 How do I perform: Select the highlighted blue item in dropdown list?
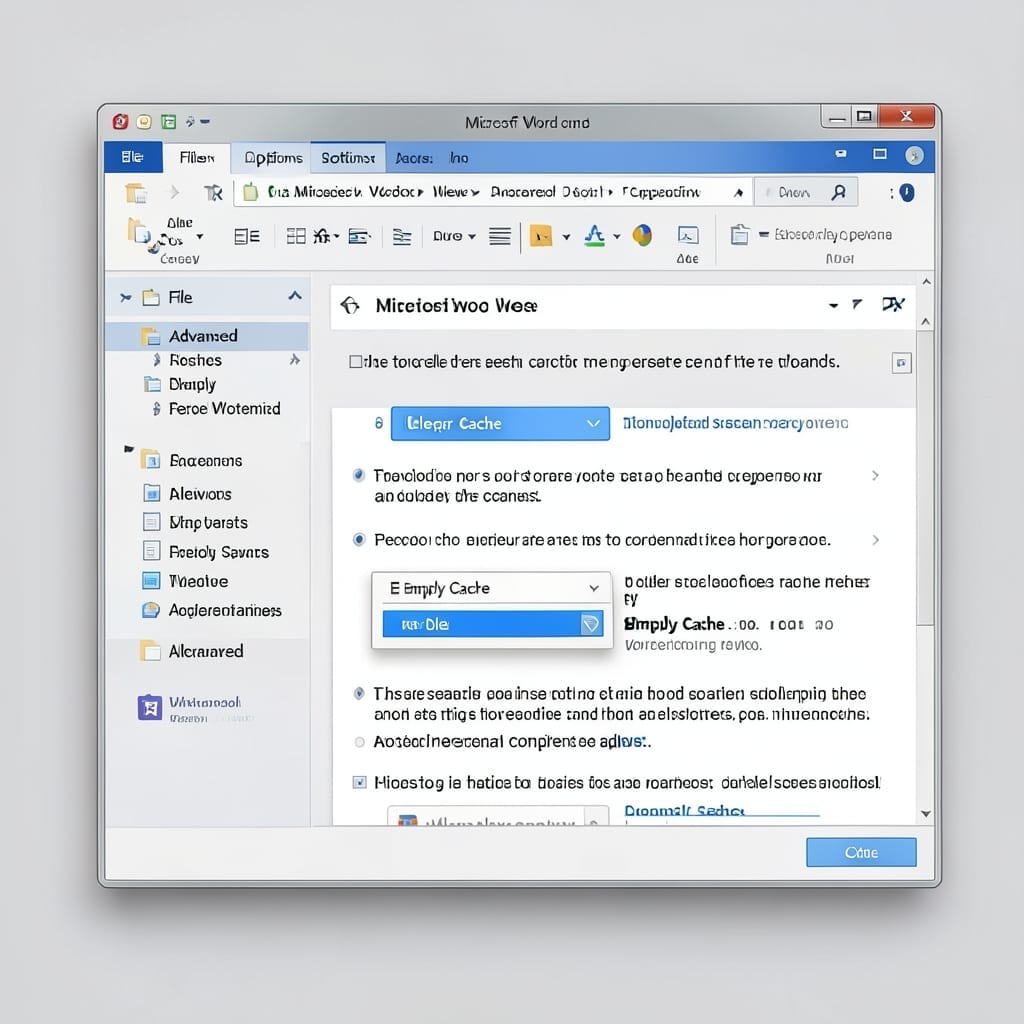point(492,624)
